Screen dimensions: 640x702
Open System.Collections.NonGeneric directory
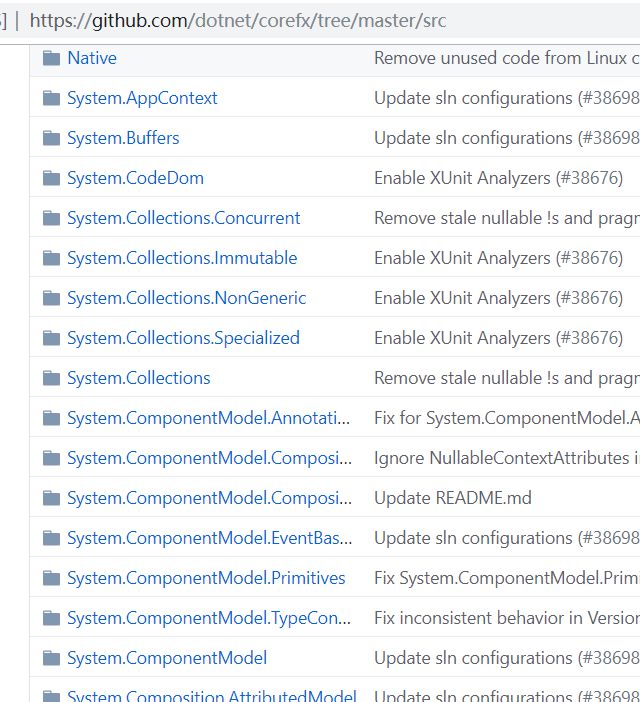coord(186,298)
